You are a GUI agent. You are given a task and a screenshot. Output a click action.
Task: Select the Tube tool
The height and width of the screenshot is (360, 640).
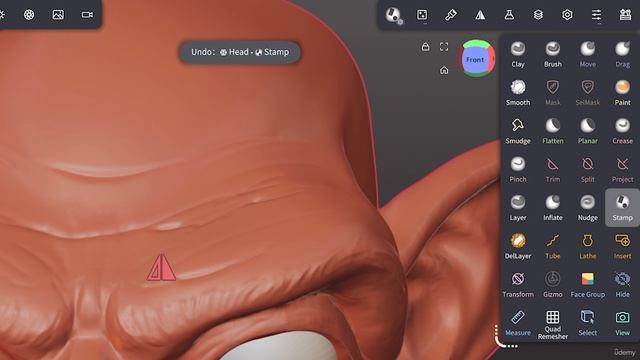pos(553,246)
